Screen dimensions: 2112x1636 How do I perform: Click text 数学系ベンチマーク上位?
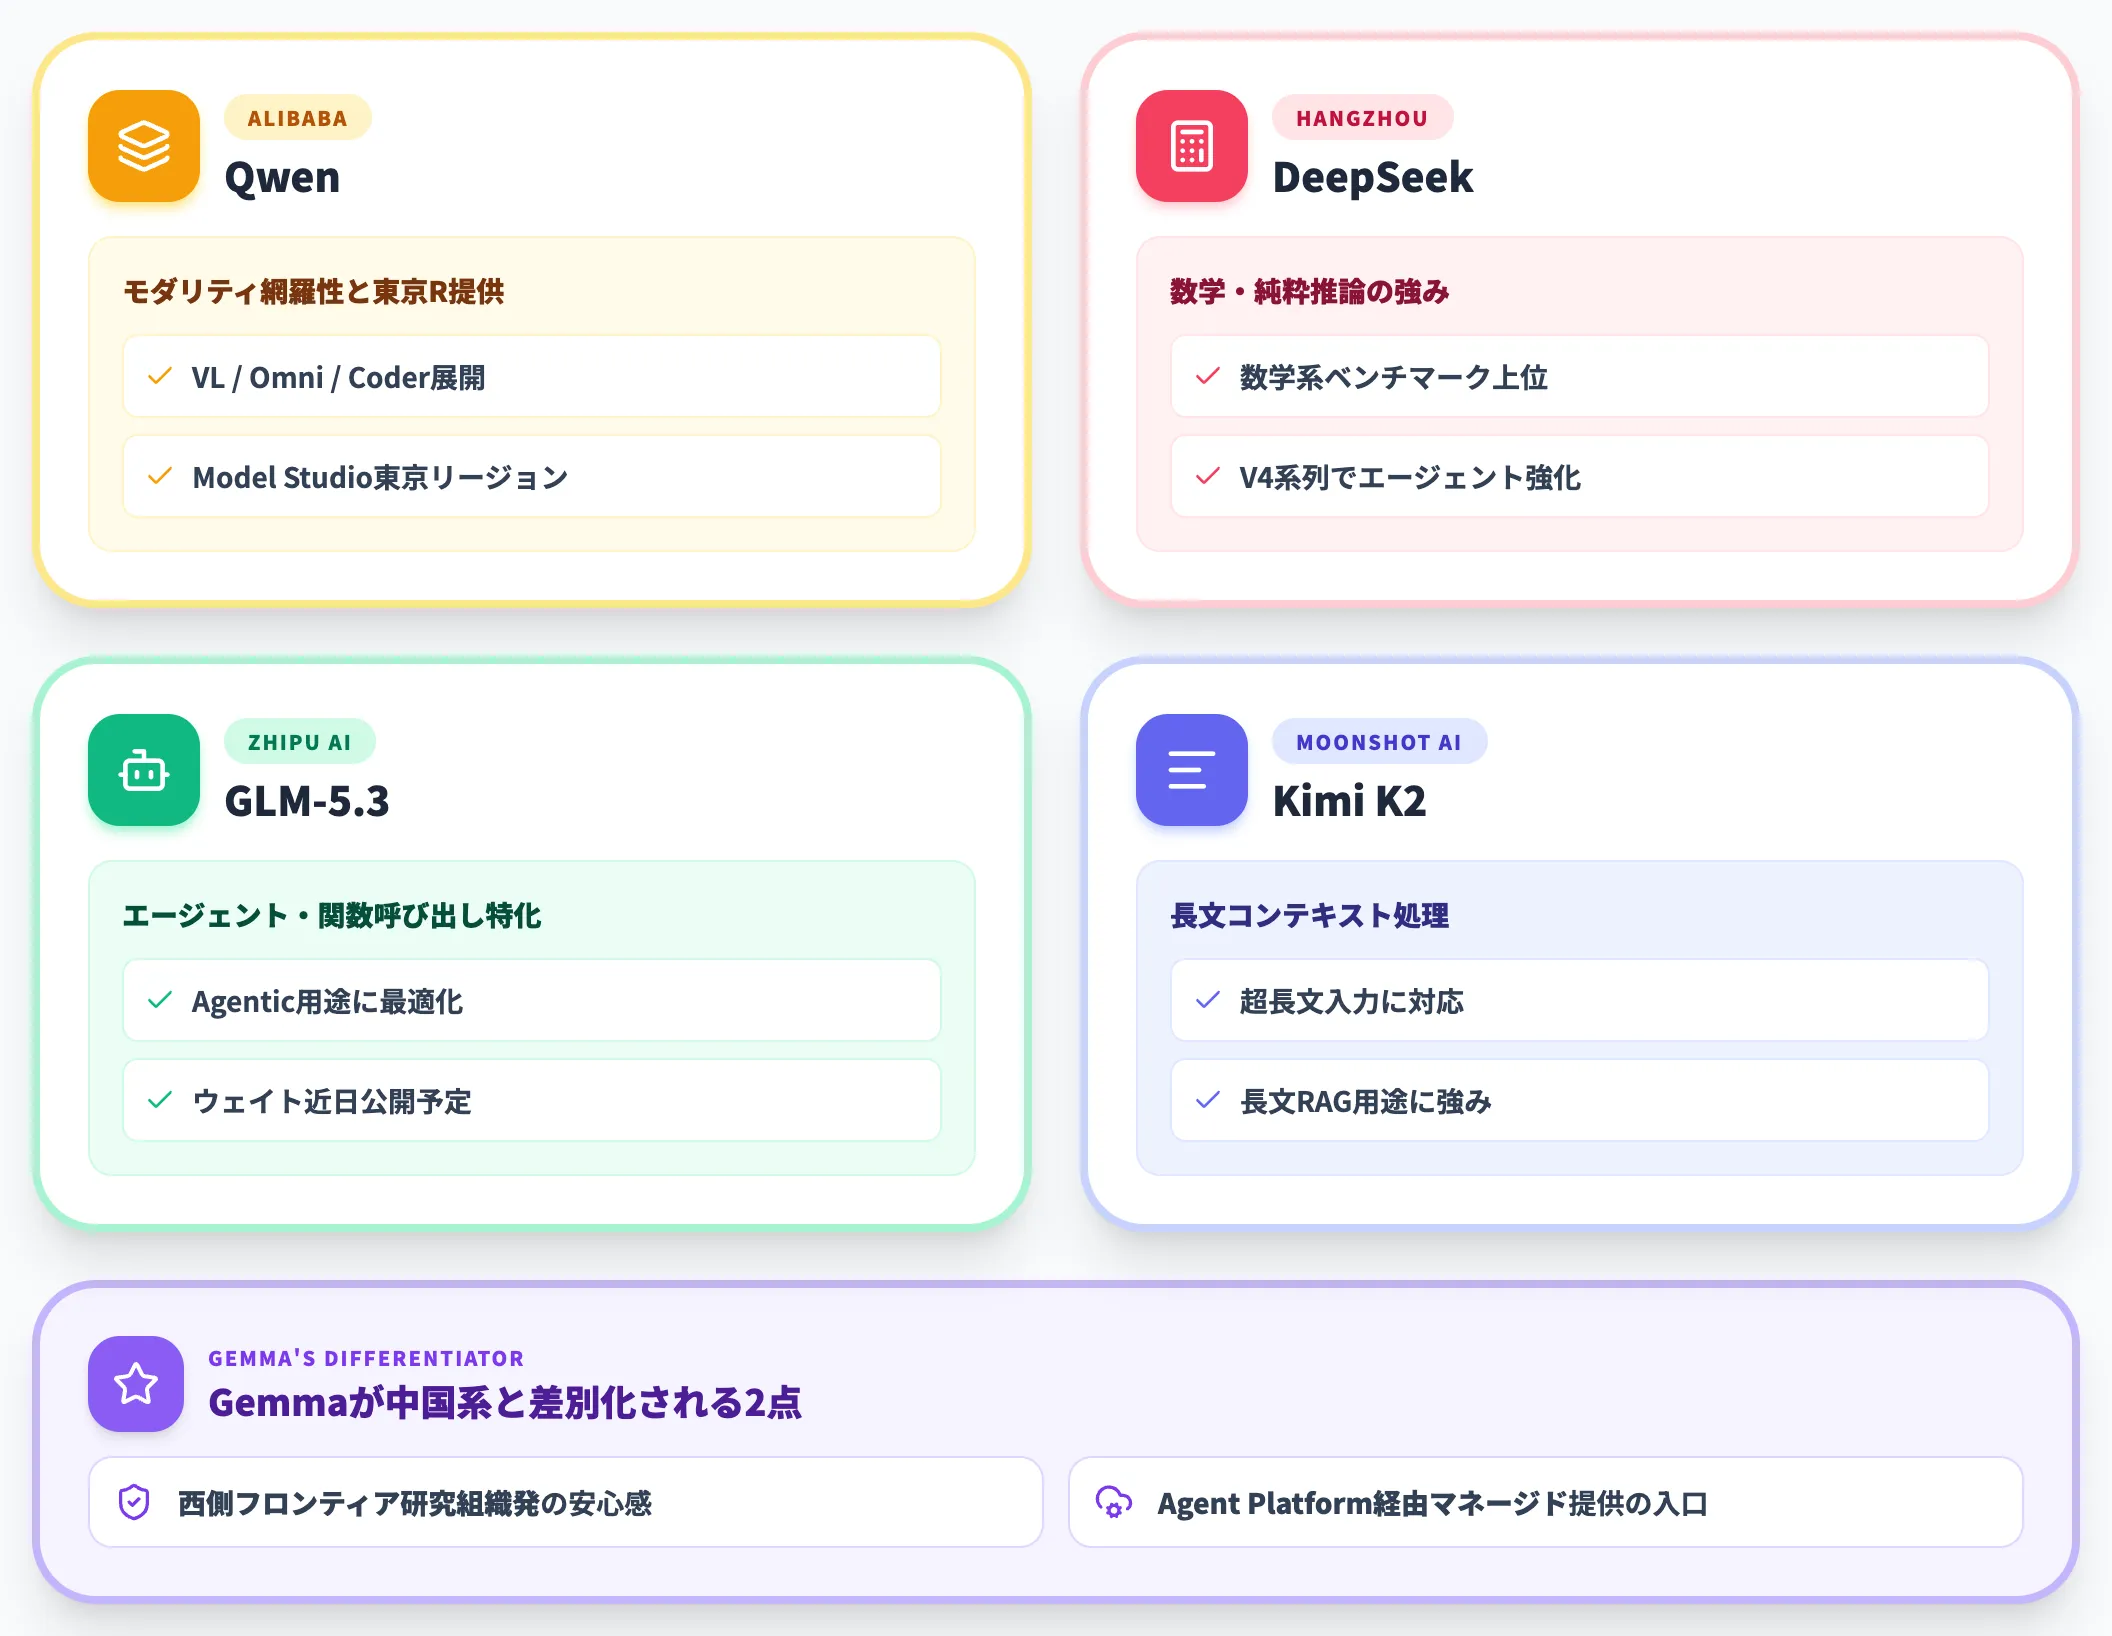point(1393,378)
